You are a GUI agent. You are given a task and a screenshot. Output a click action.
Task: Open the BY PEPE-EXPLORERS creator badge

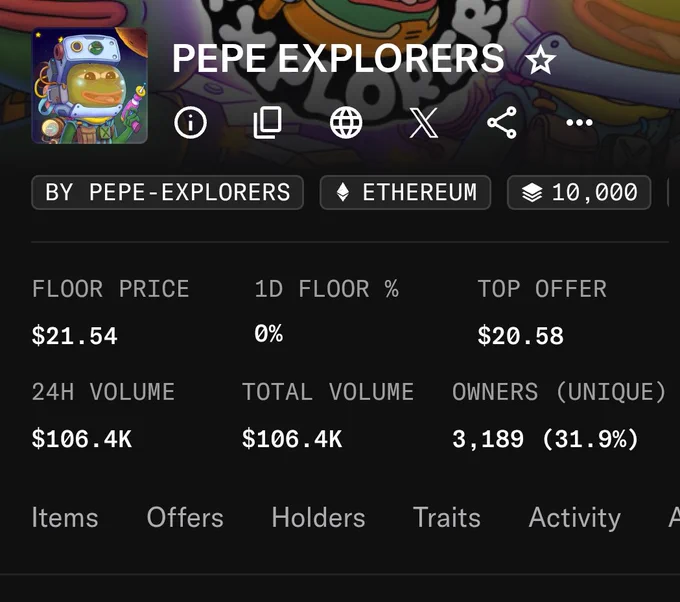point(167,192)
